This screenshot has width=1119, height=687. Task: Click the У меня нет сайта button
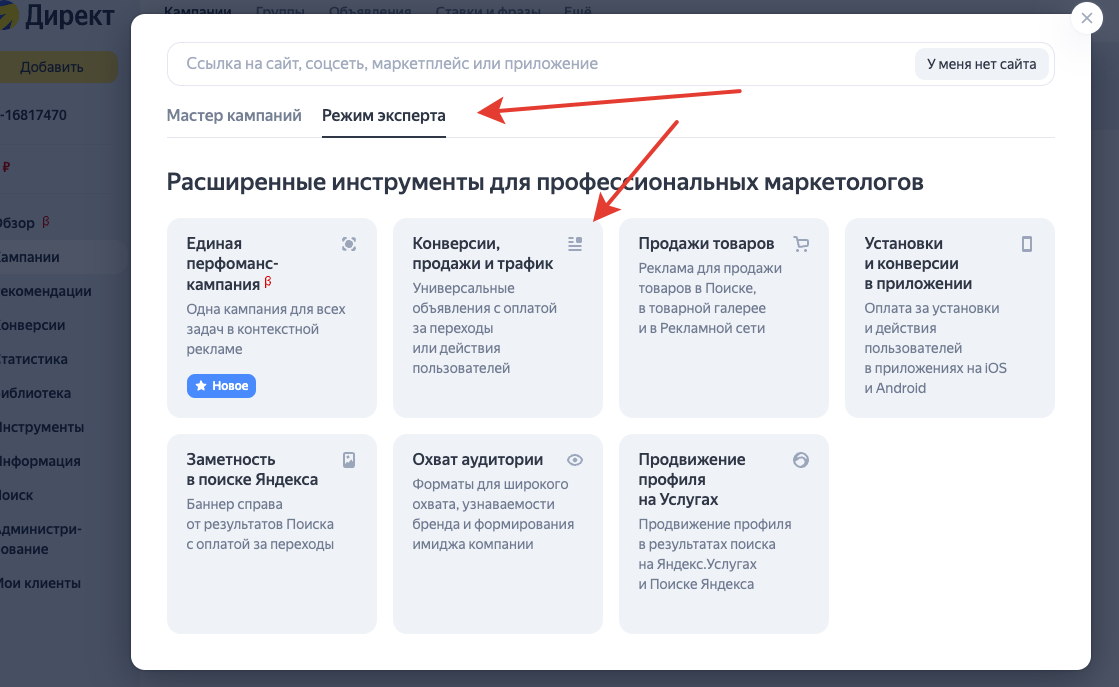[x=981, y=64]
